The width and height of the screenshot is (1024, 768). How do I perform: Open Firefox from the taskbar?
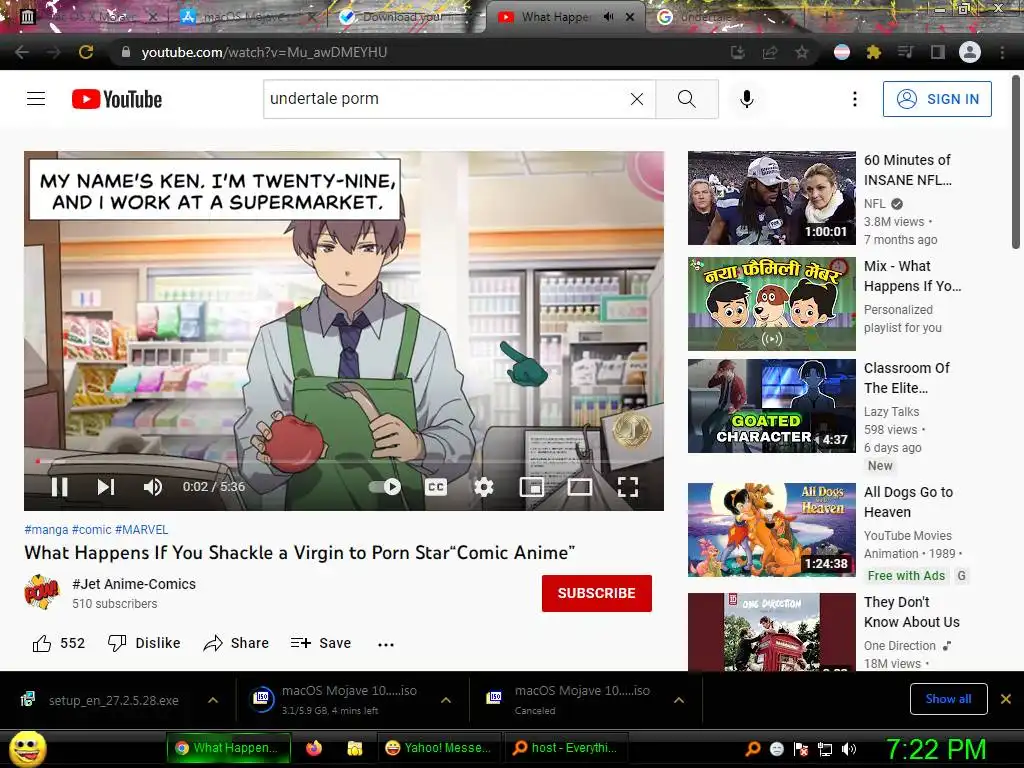313,748
